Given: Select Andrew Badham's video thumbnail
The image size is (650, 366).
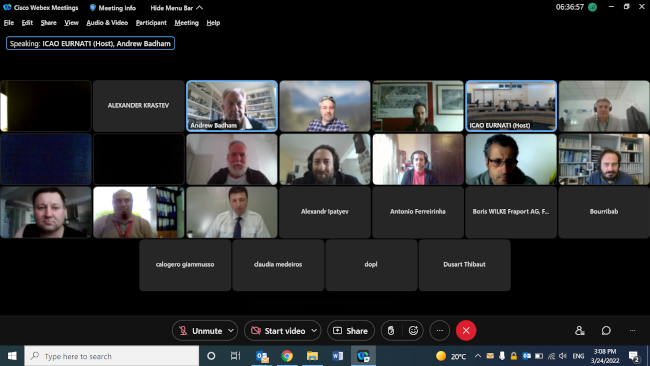Looking at the screenshot, I should (232, 106).
